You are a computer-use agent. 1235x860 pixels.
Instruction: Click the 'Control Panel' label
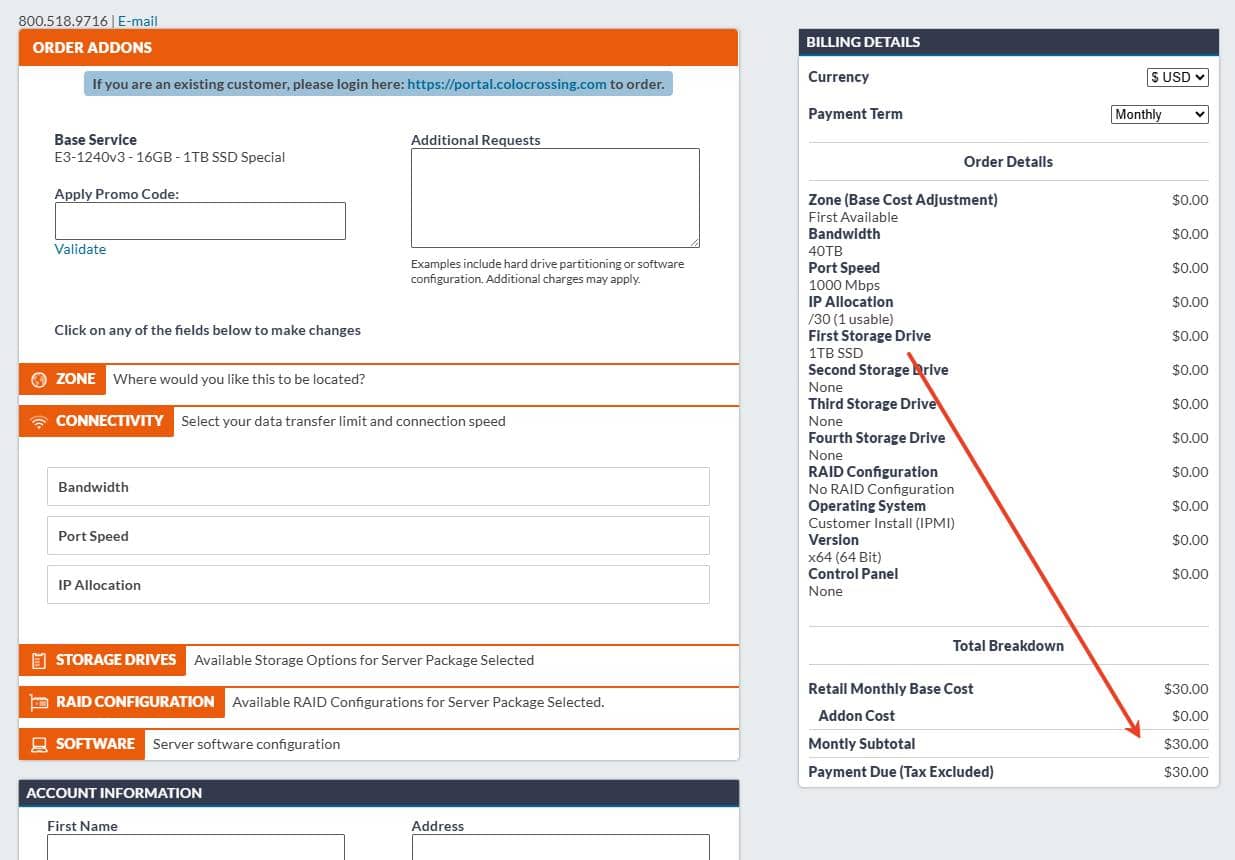tap(853, 574)
